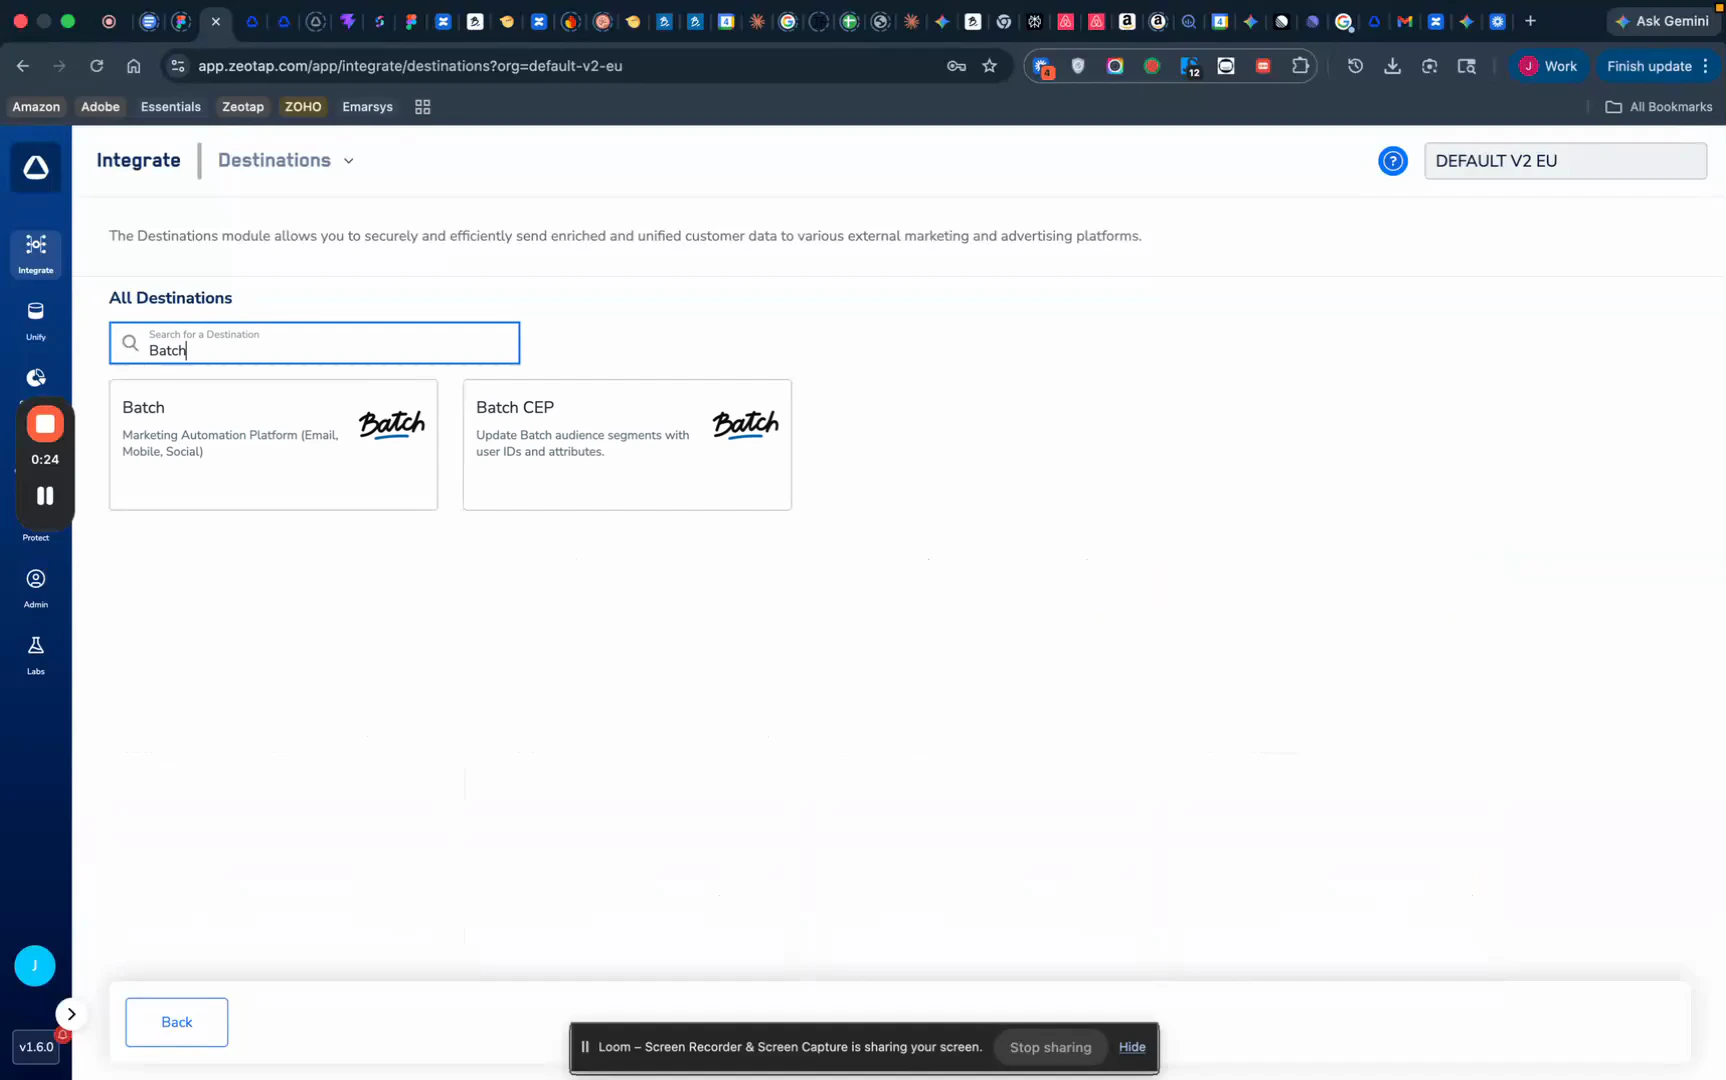Open the password manager key icon
The image size is (1726, 1080).
pyautogui.click(x=956, y=66)
